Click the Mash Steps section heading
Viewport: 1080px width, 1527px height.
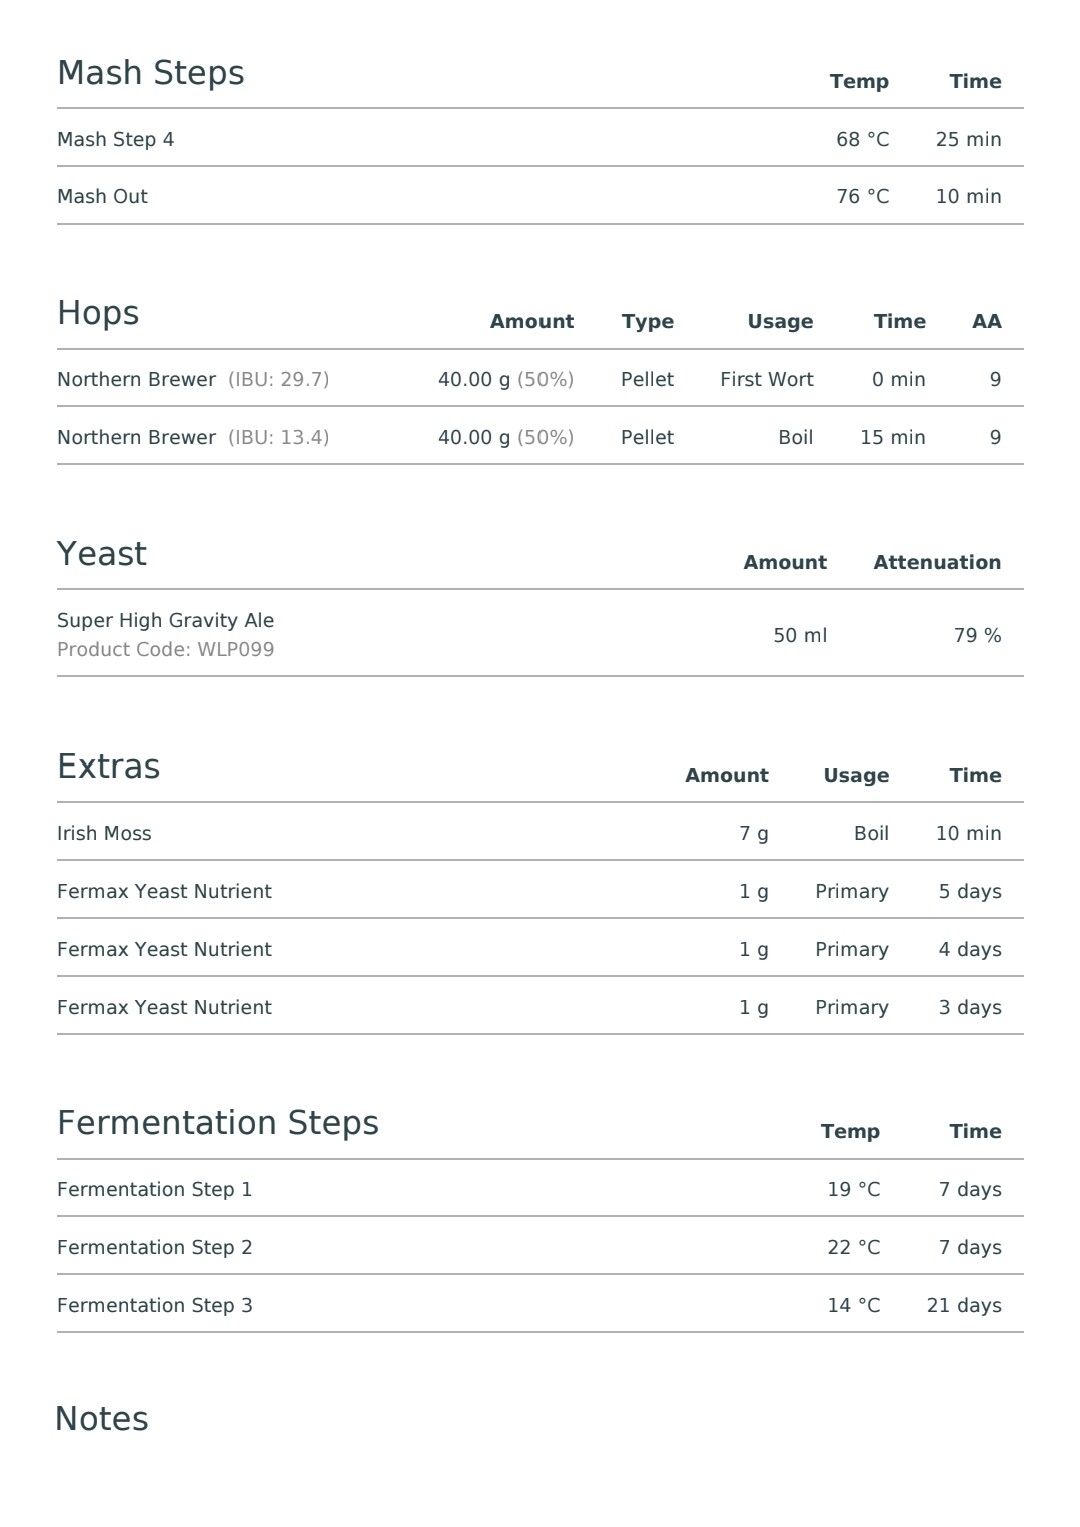tap(151, 74)
